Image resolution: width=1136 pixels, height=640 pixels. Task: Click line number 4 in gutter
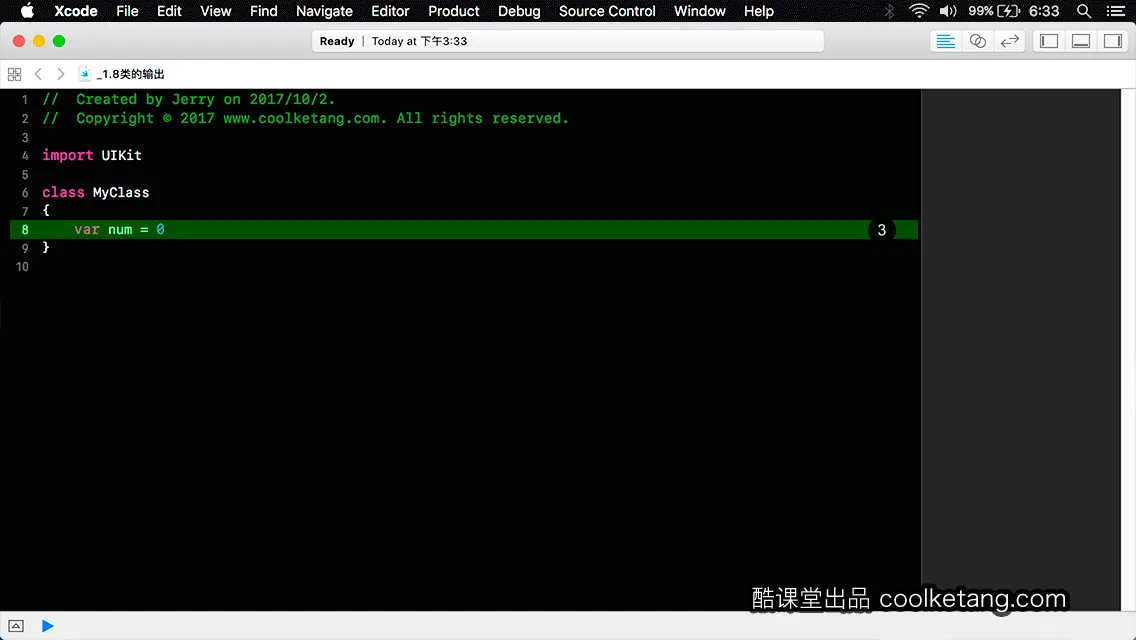(x=25, y=156)
